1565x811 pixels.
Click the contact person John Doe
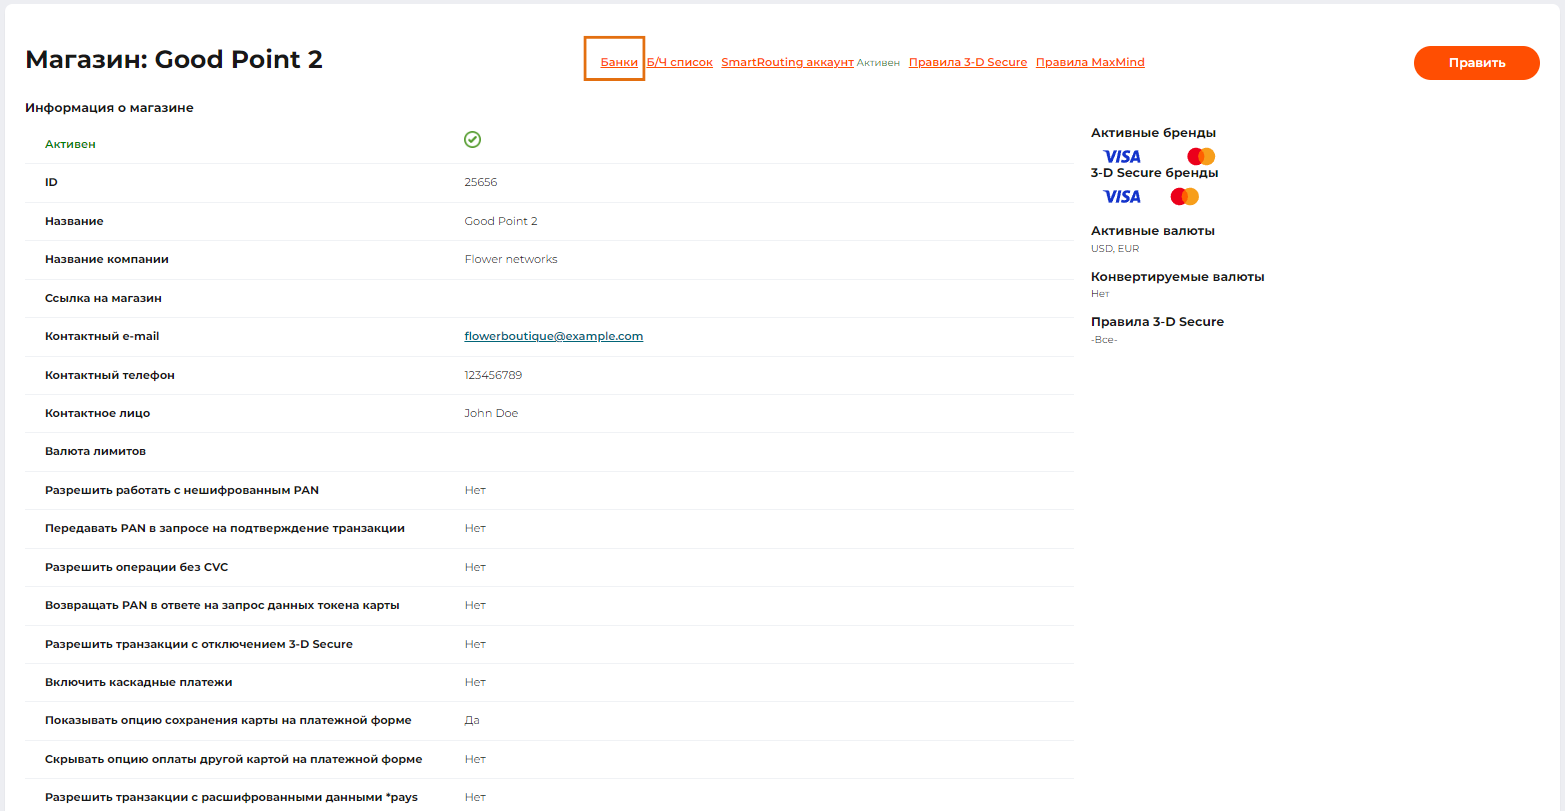[x=491, y=414]
